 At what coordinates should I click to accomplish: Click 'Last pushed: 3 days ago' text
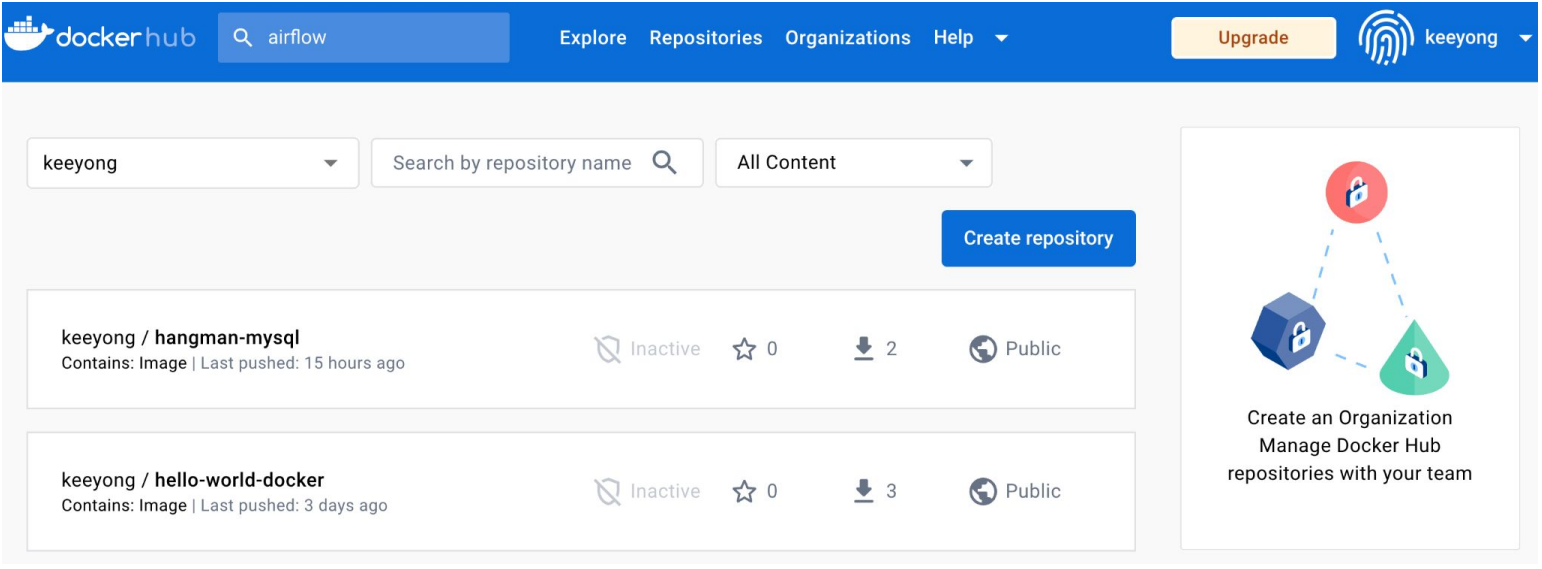[x=293, y=506]
